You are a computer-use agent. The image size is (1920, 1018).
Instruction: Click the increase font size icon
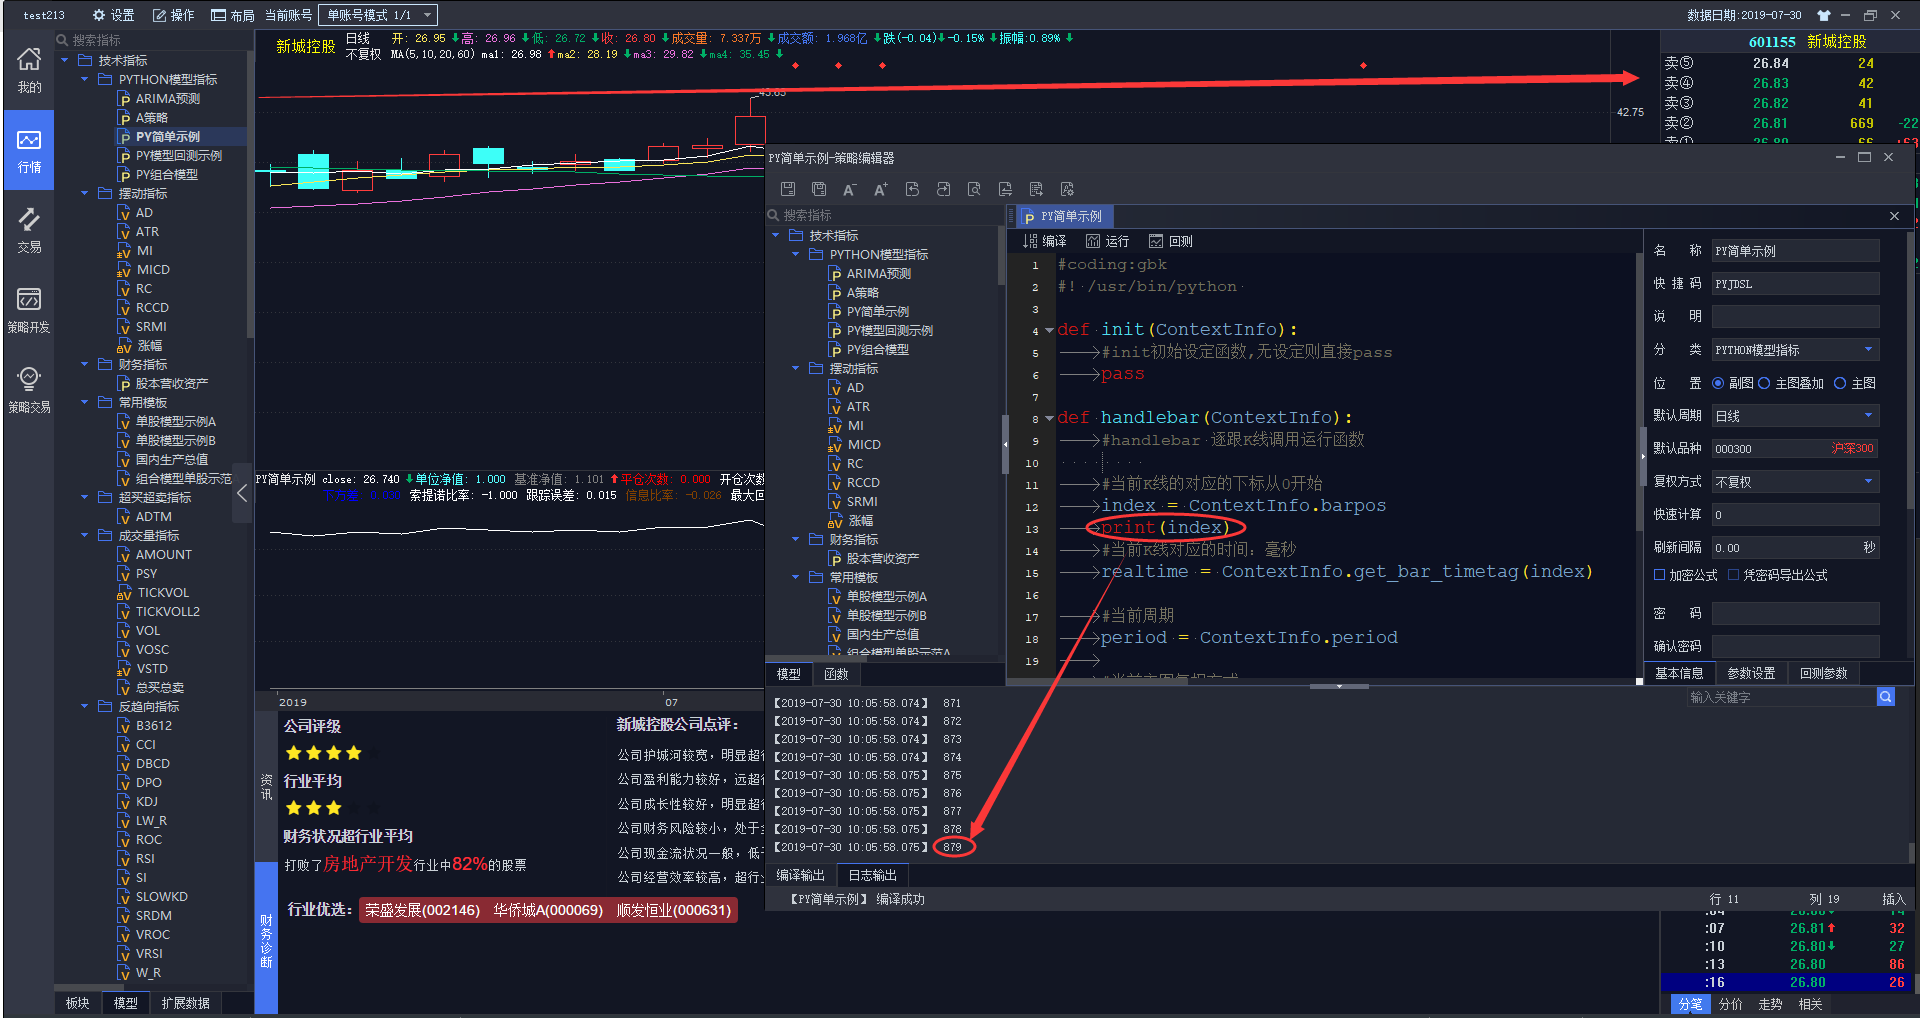point(880,189)
